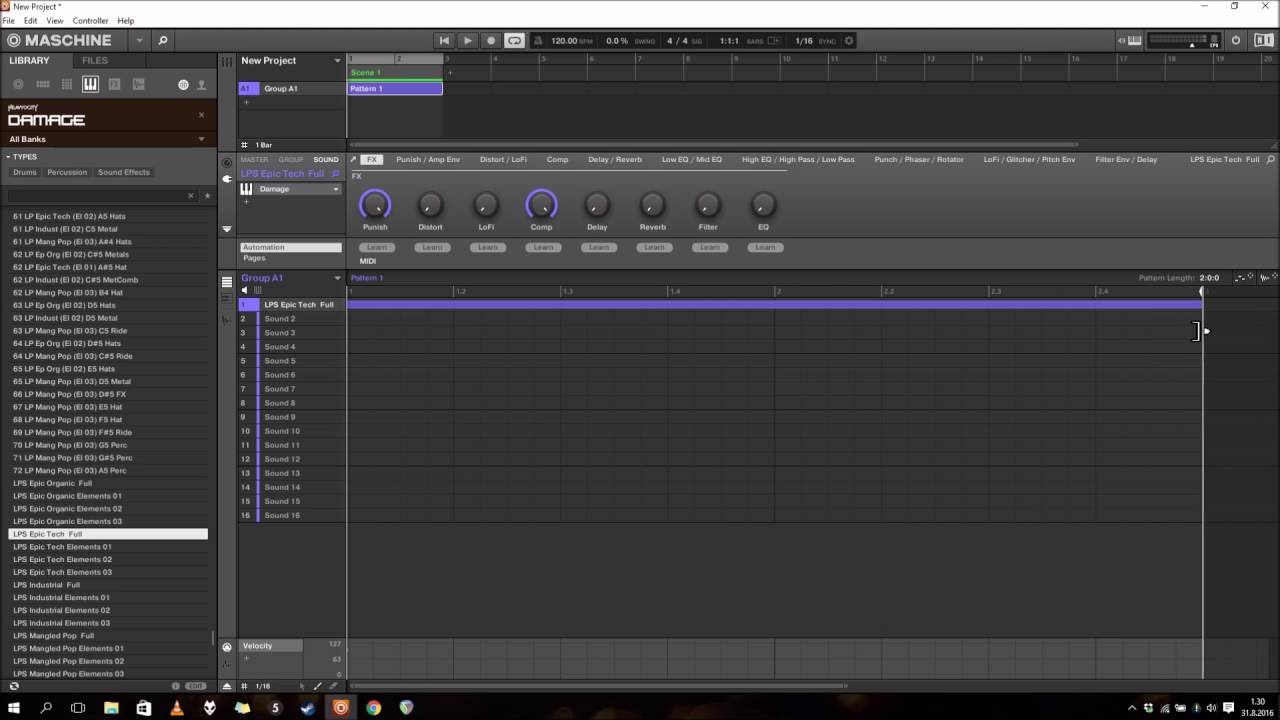Switch to the plug-in icon view

tap(226, 179)
